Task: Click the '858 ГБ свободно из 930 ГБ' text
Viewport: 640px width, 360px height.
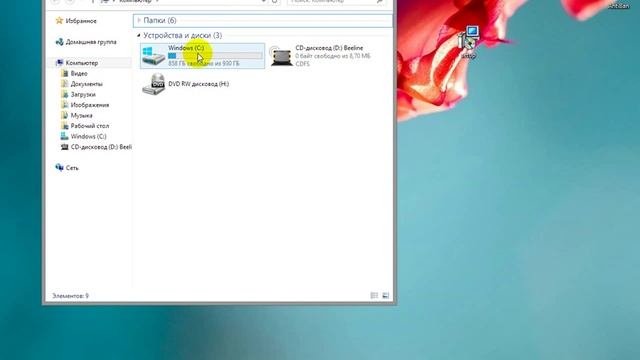Action: pos(204,64)
